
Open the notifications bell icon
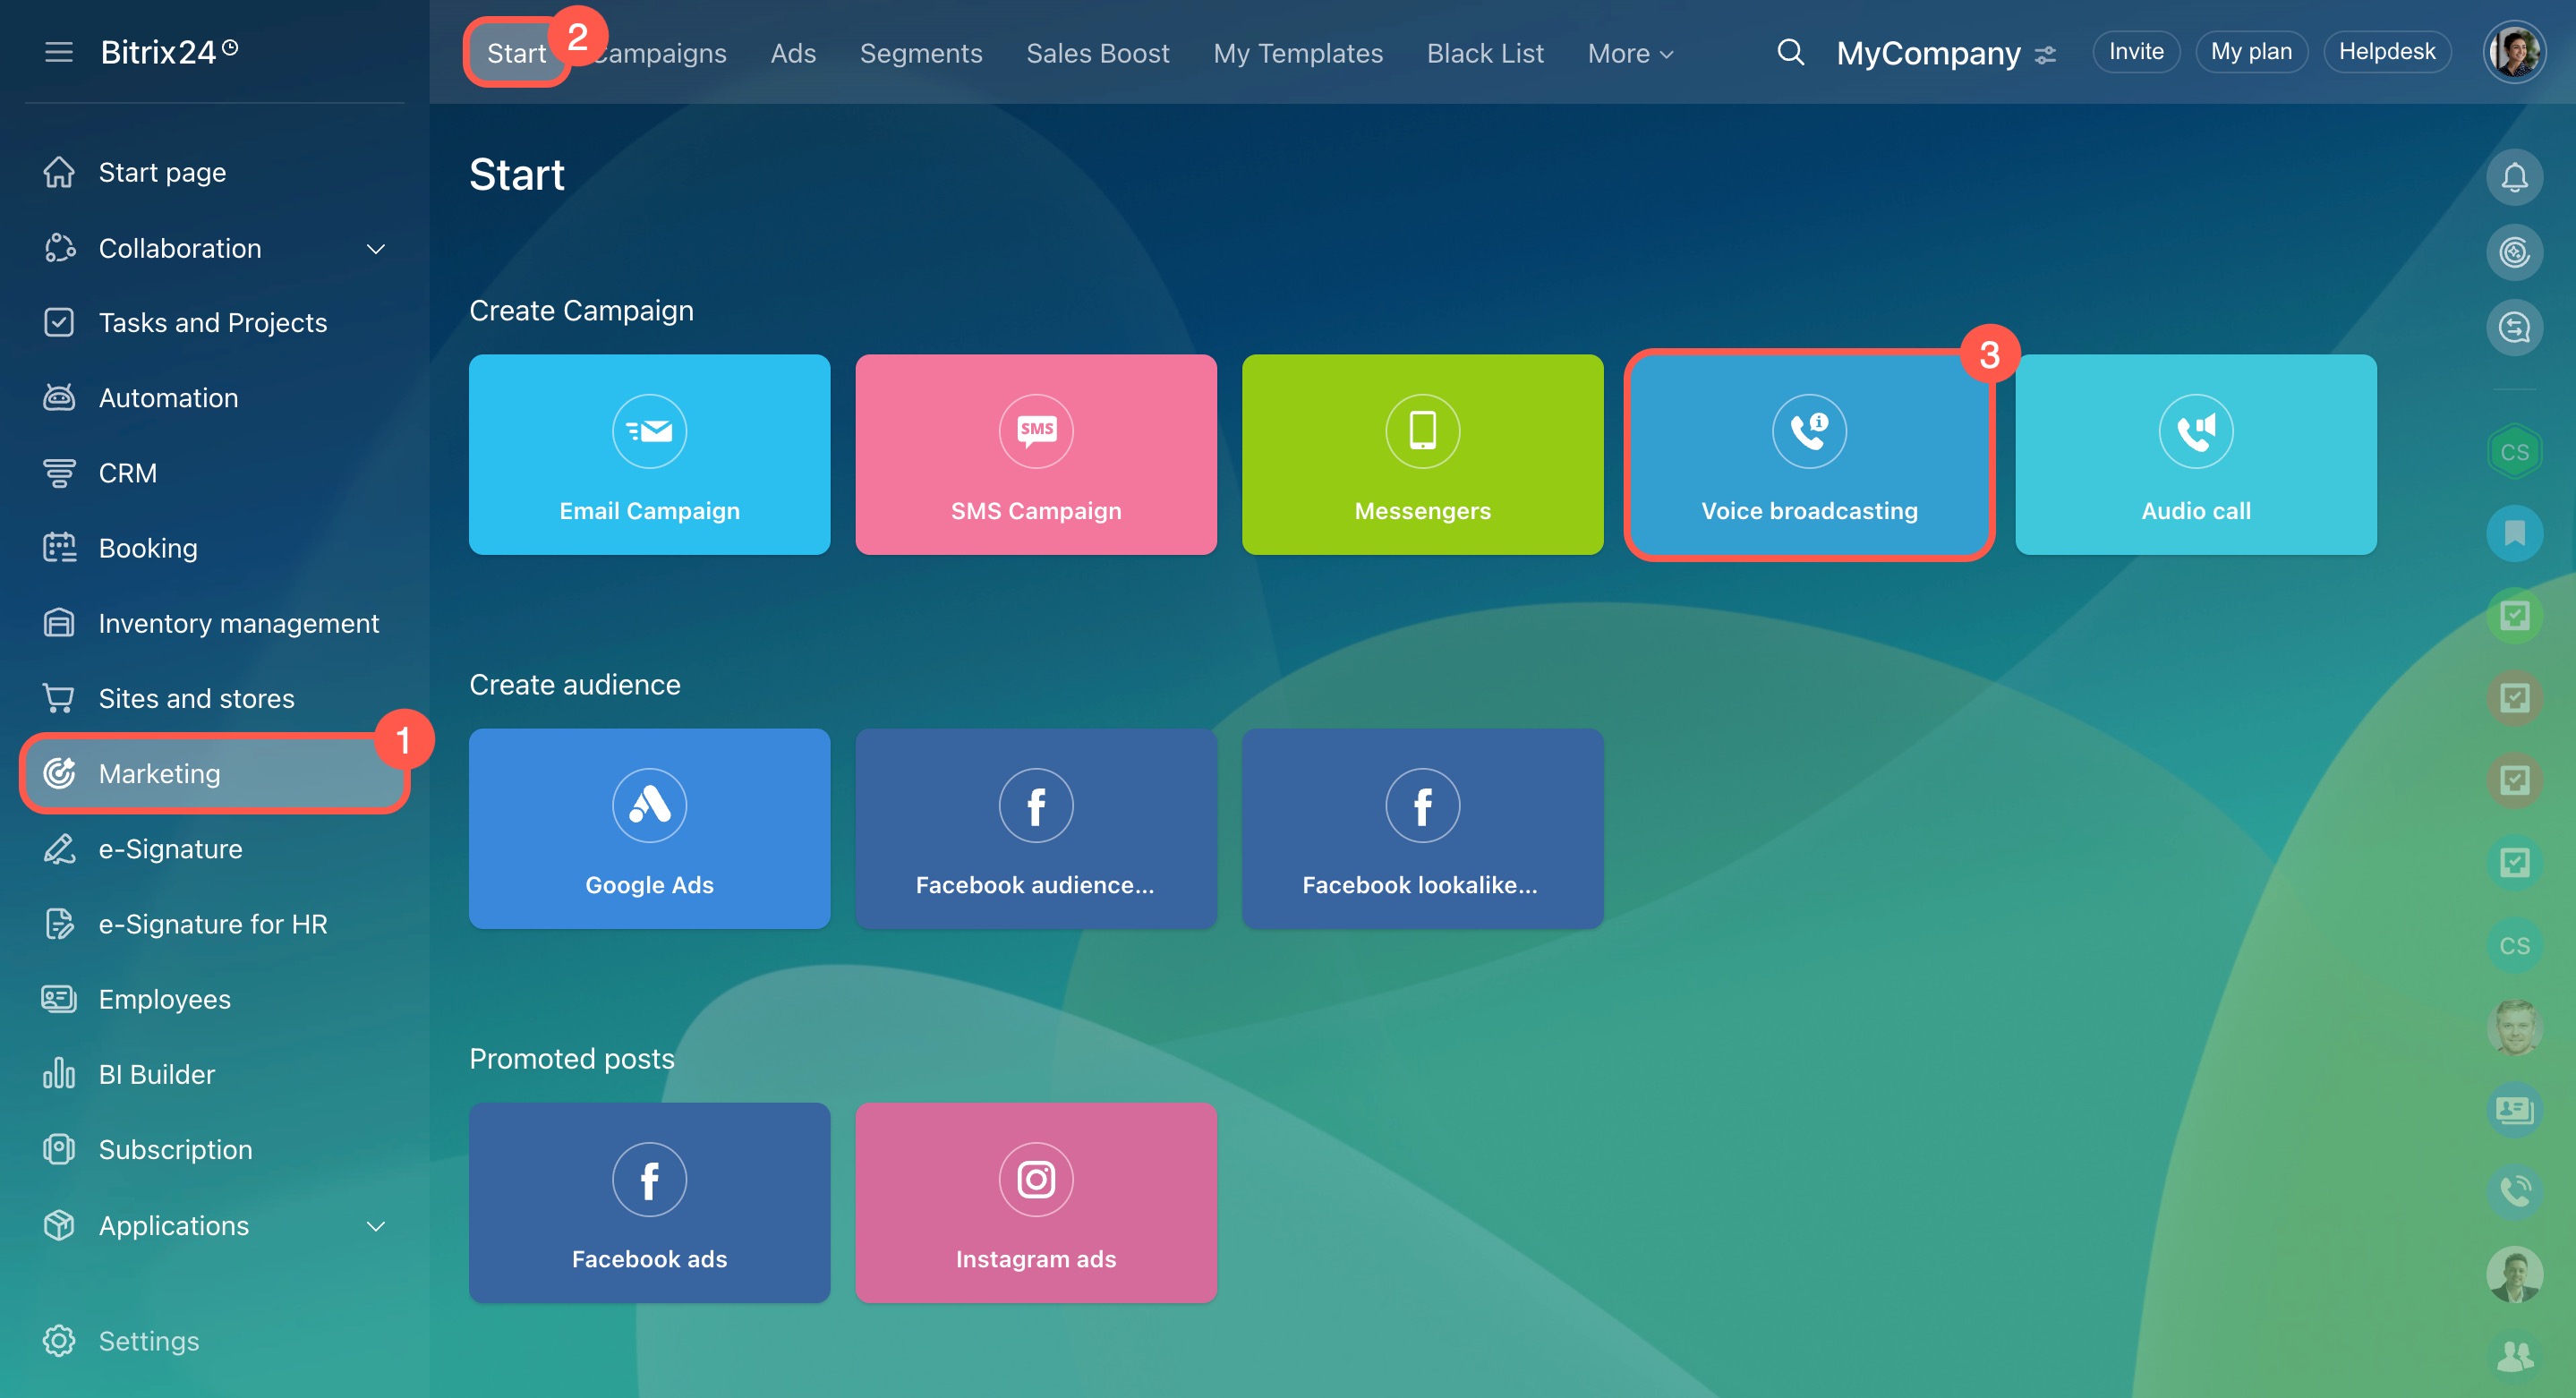[2513, 178]
